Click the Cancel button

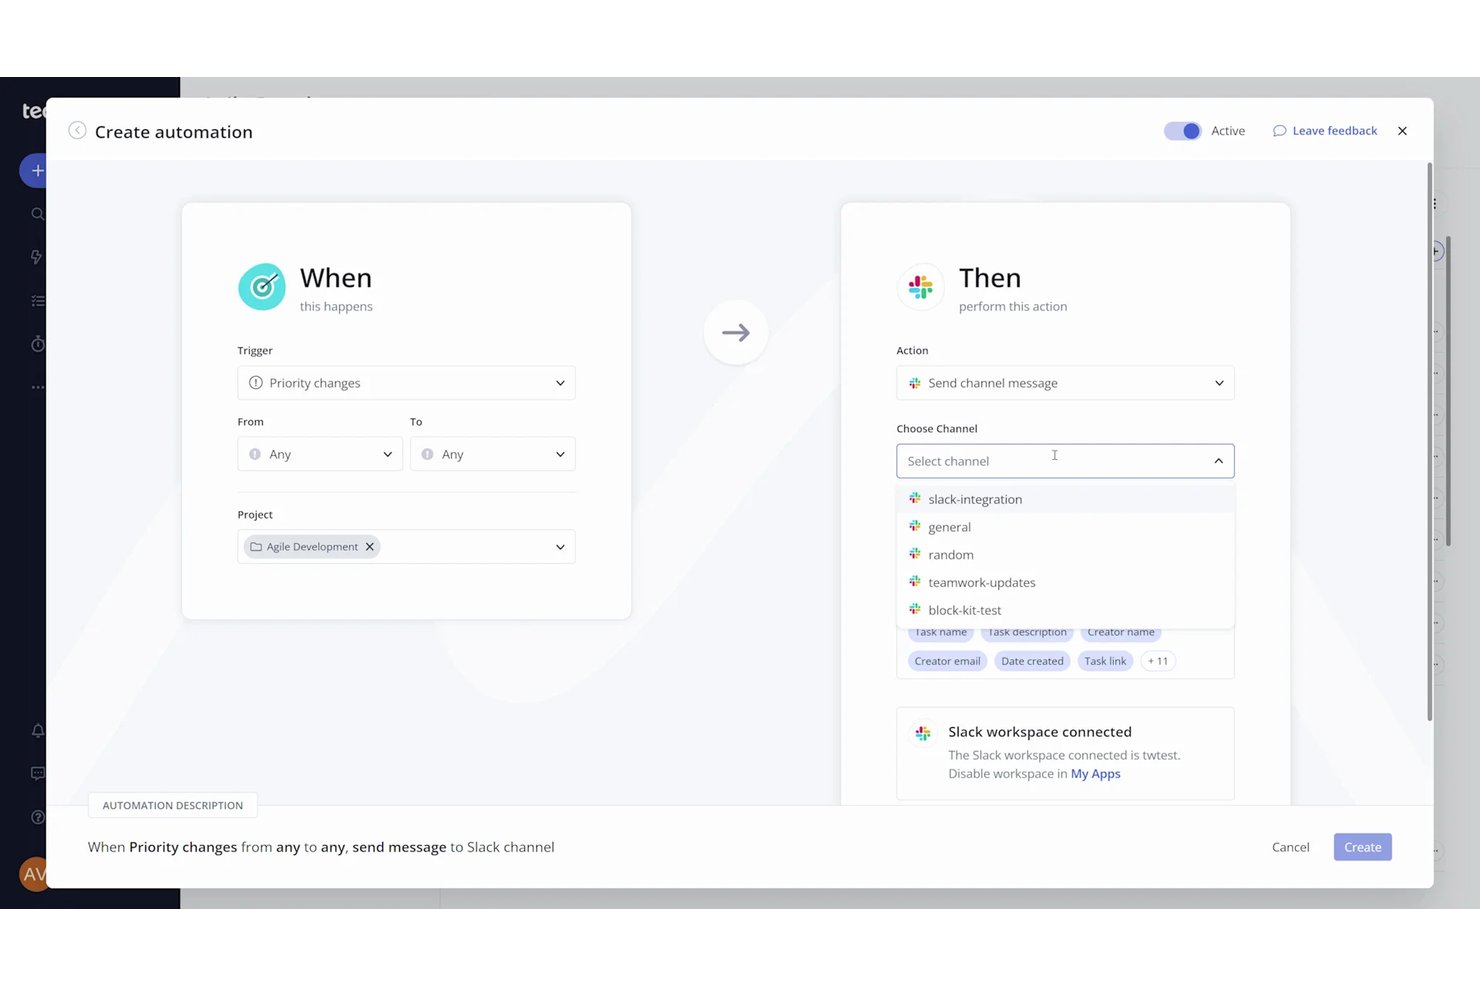tap(1290, 847)
